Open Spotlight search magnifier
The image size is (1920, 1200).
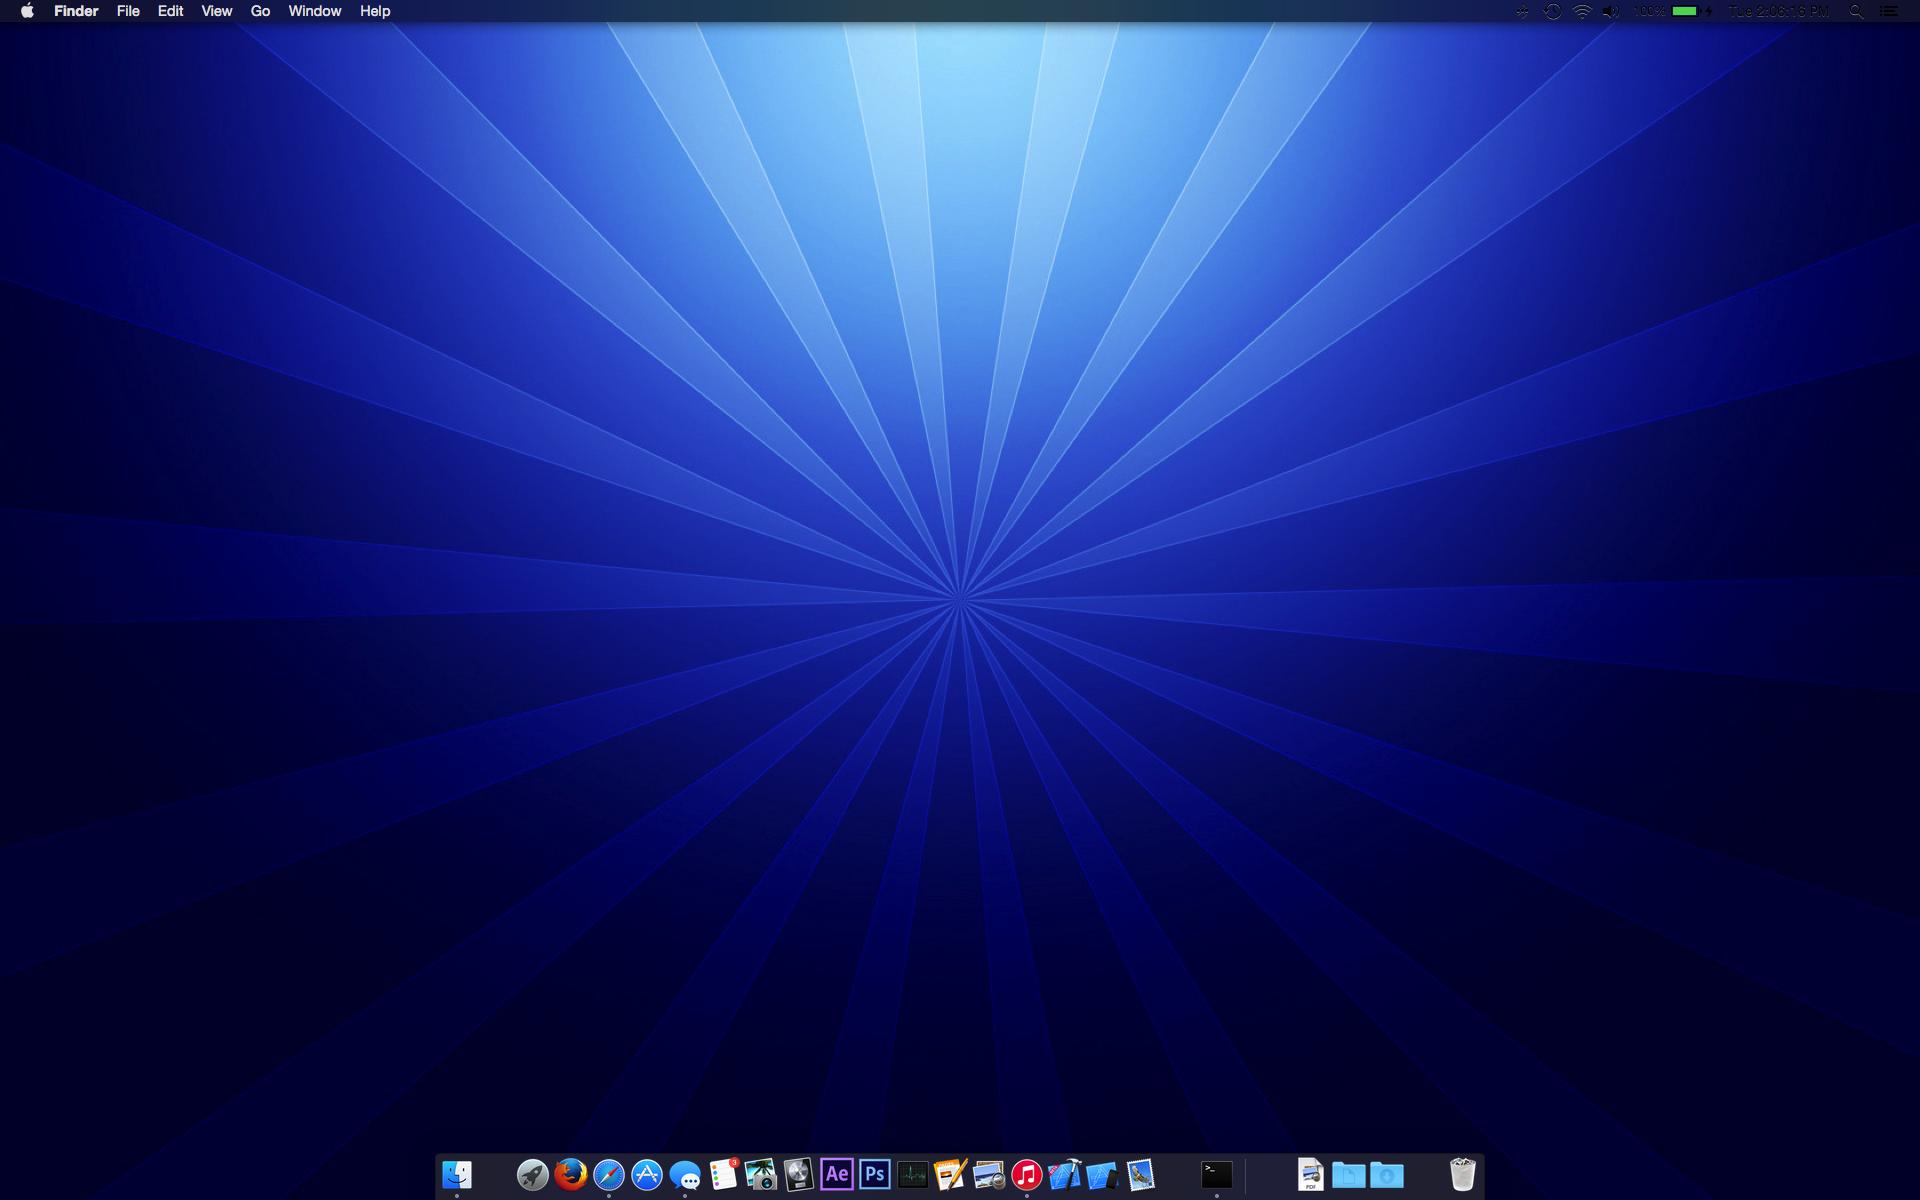coord(1856,11)
